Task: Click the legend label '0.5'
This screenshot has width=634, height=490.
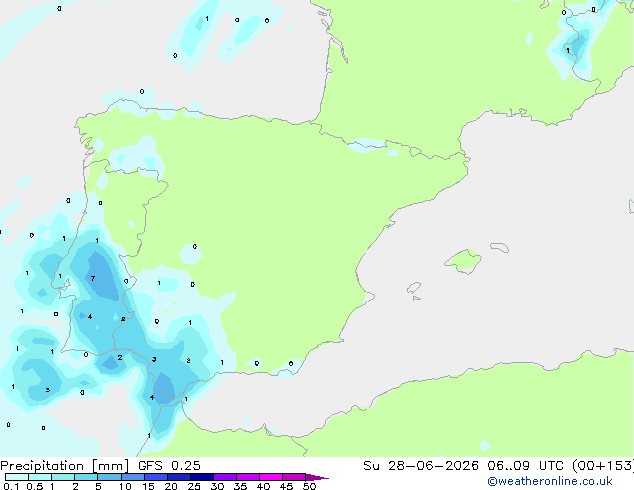Action: coord(35,486)
